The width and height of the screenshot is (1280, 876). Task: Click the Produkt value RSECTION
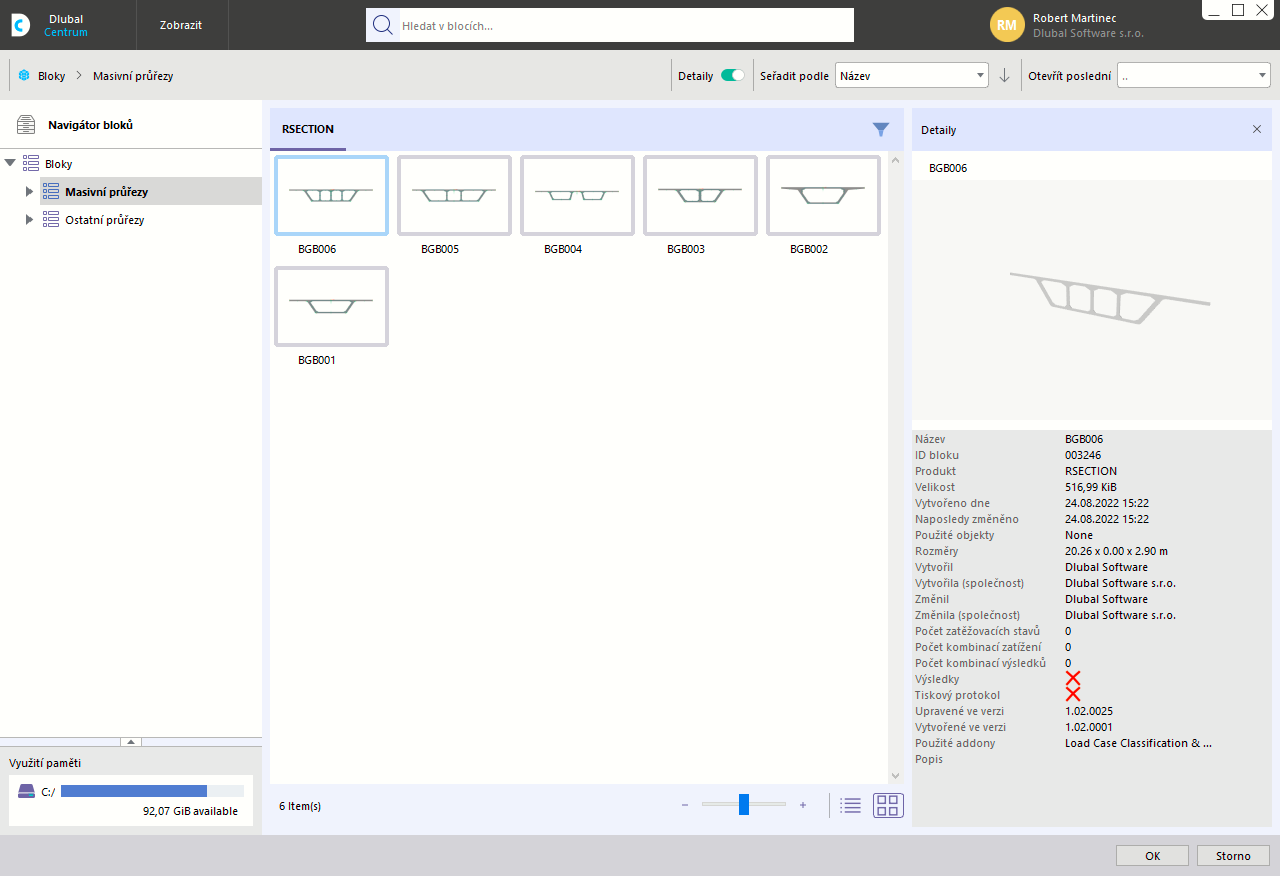click(1091, 471)
